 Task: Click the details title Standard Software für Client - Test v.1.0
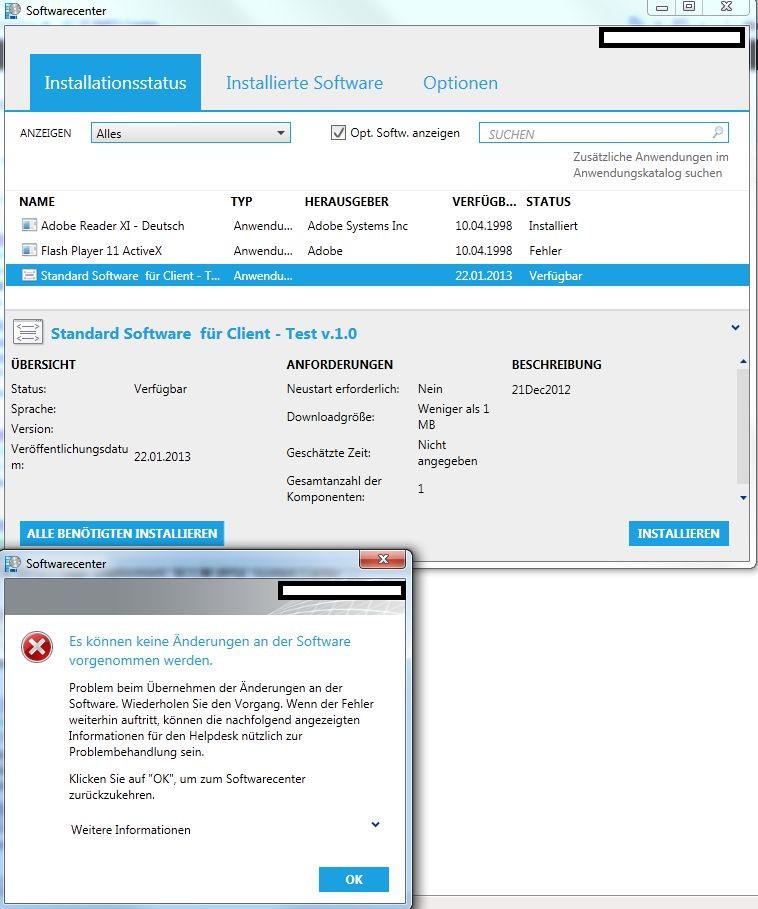204,333
